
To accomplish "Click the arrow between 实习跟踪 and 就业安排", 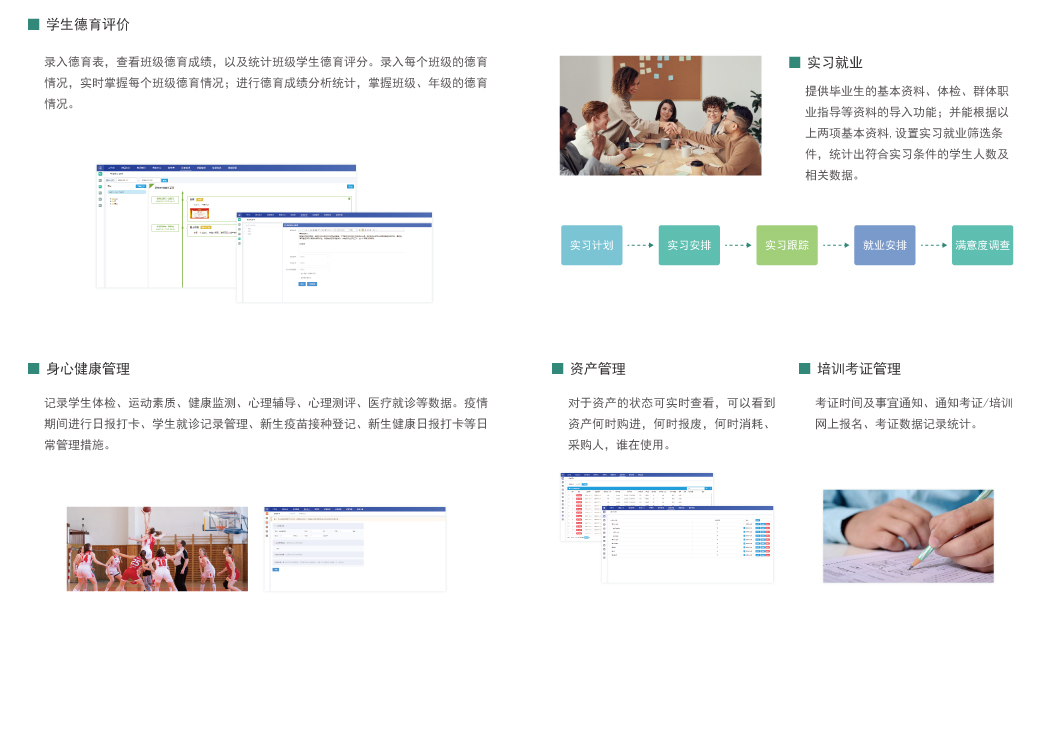I will click(x=836, y=245).
